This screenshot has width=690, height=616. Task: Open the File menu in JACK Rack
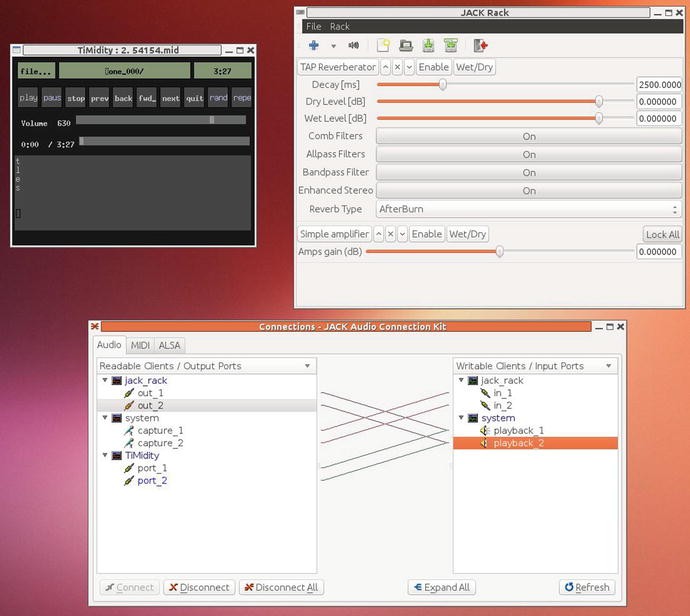[x=313, y=26]
